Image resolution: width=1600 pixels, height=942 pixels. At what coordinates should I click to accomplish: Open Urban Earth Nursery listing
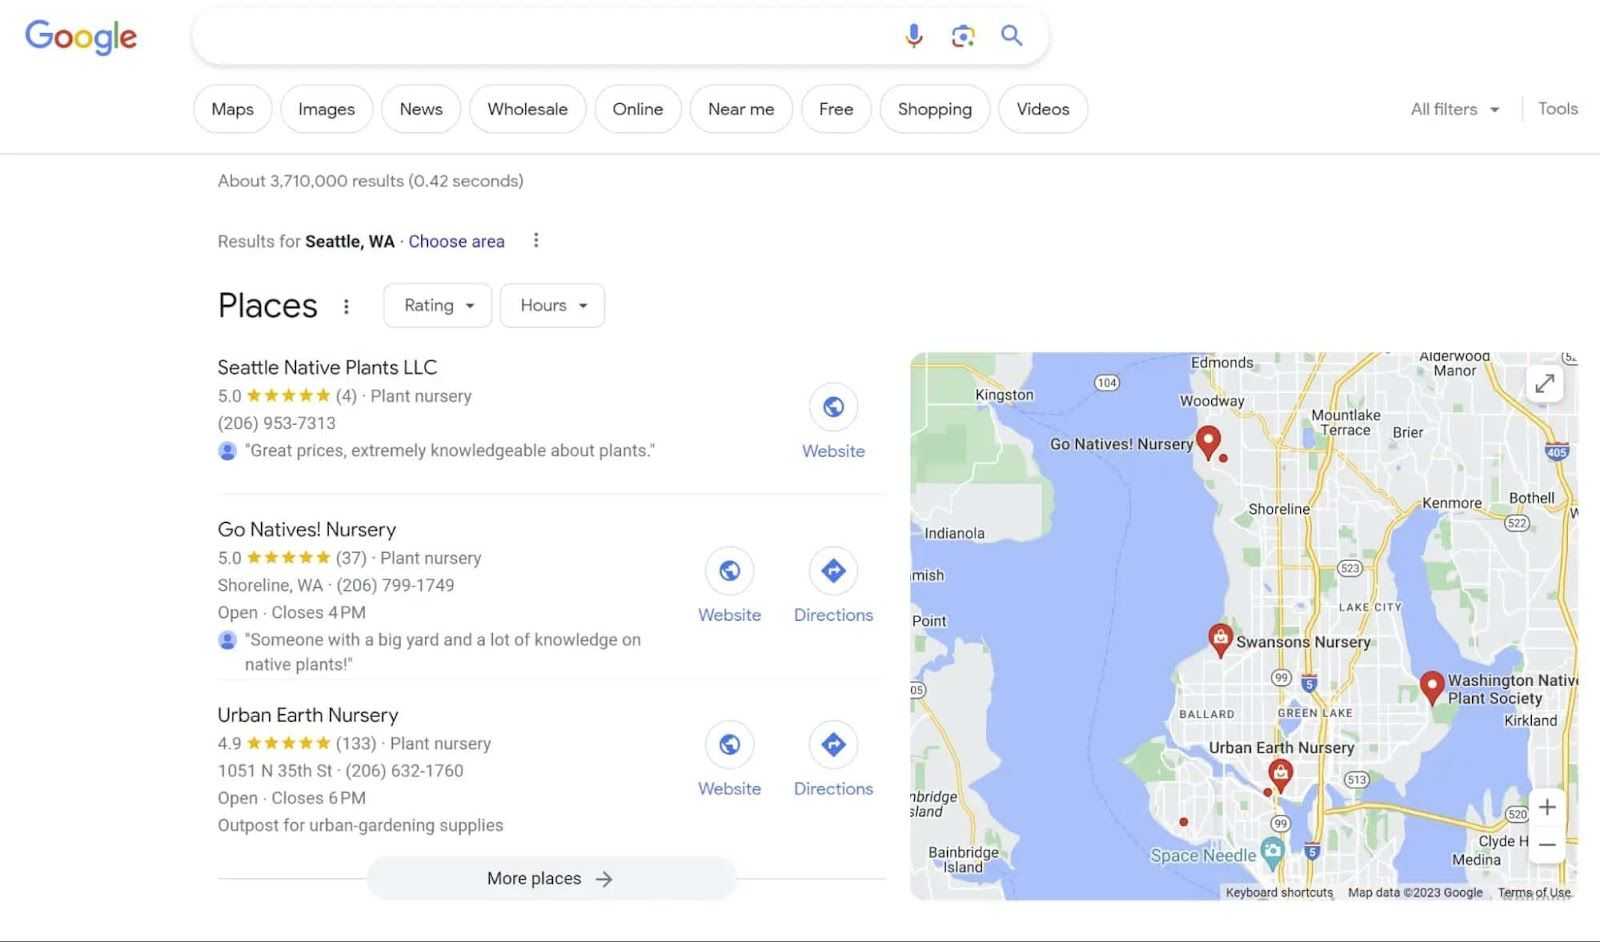pyautogui.click(x=308, y=715)
